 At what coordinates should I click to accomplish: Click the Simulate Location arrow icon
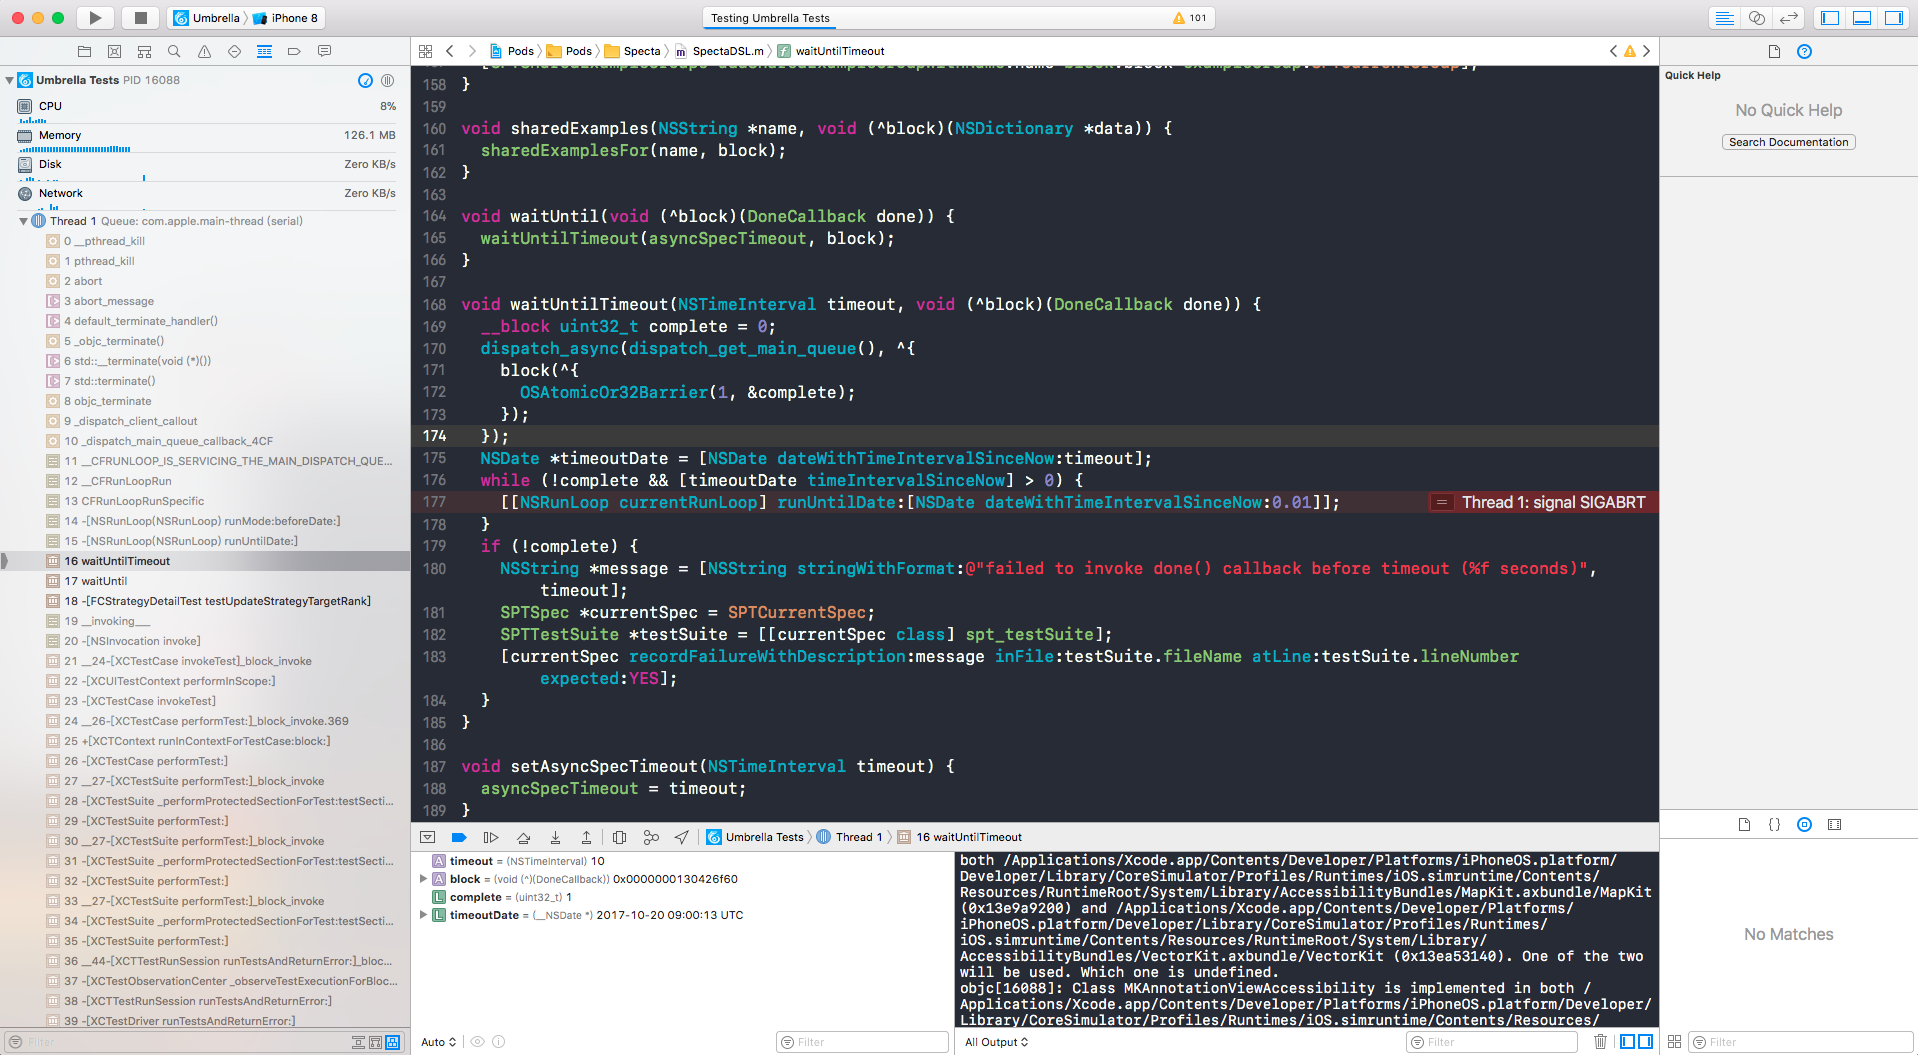[x=682, y=837]
